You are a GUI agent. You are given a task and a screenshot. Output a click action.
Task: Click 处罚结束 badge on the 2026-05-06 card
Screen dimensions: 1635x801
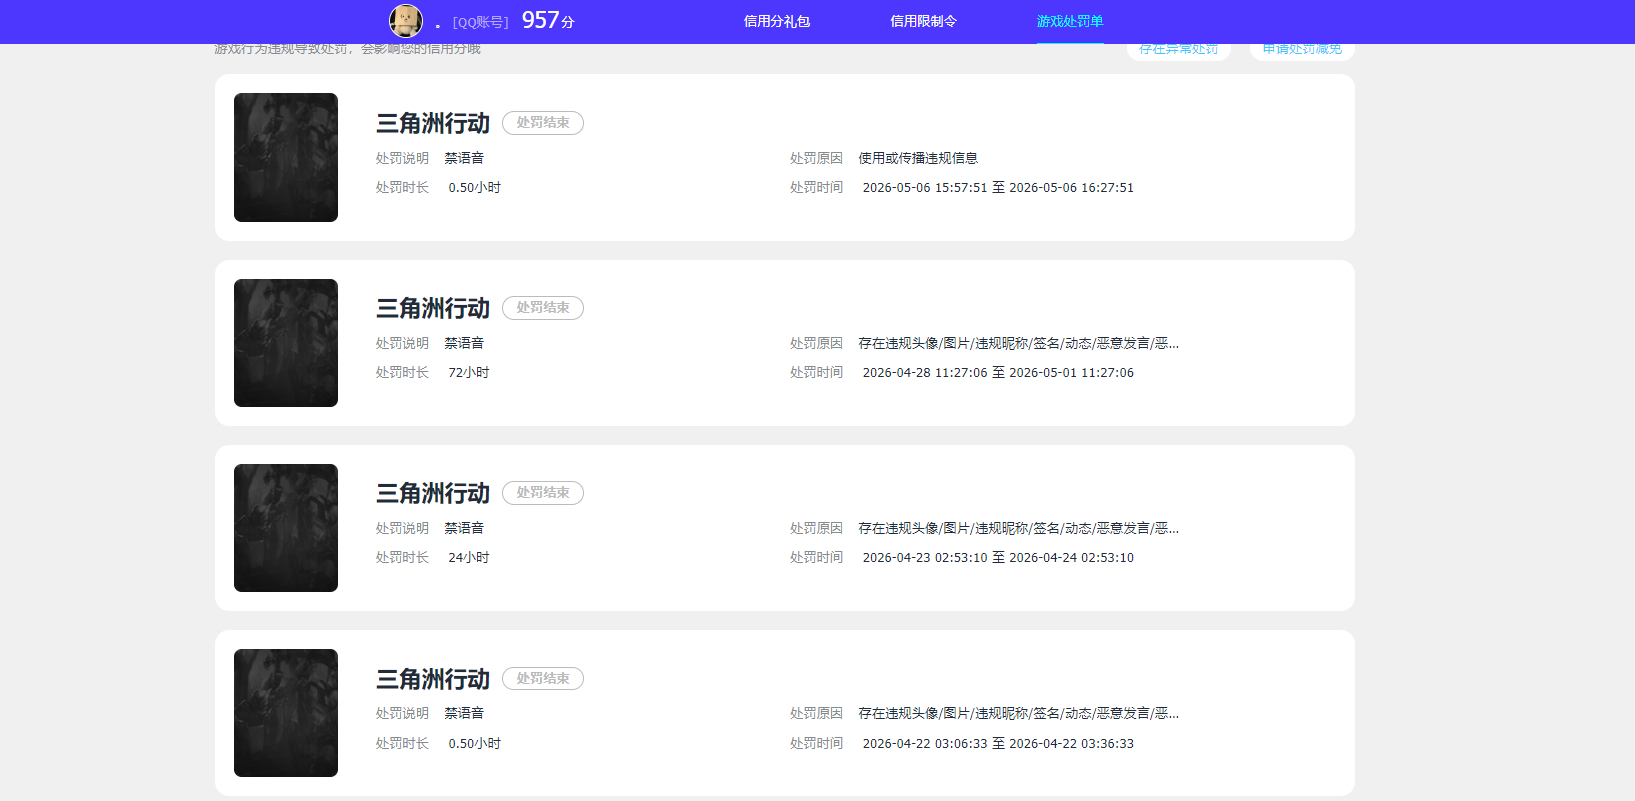point(543,123)
